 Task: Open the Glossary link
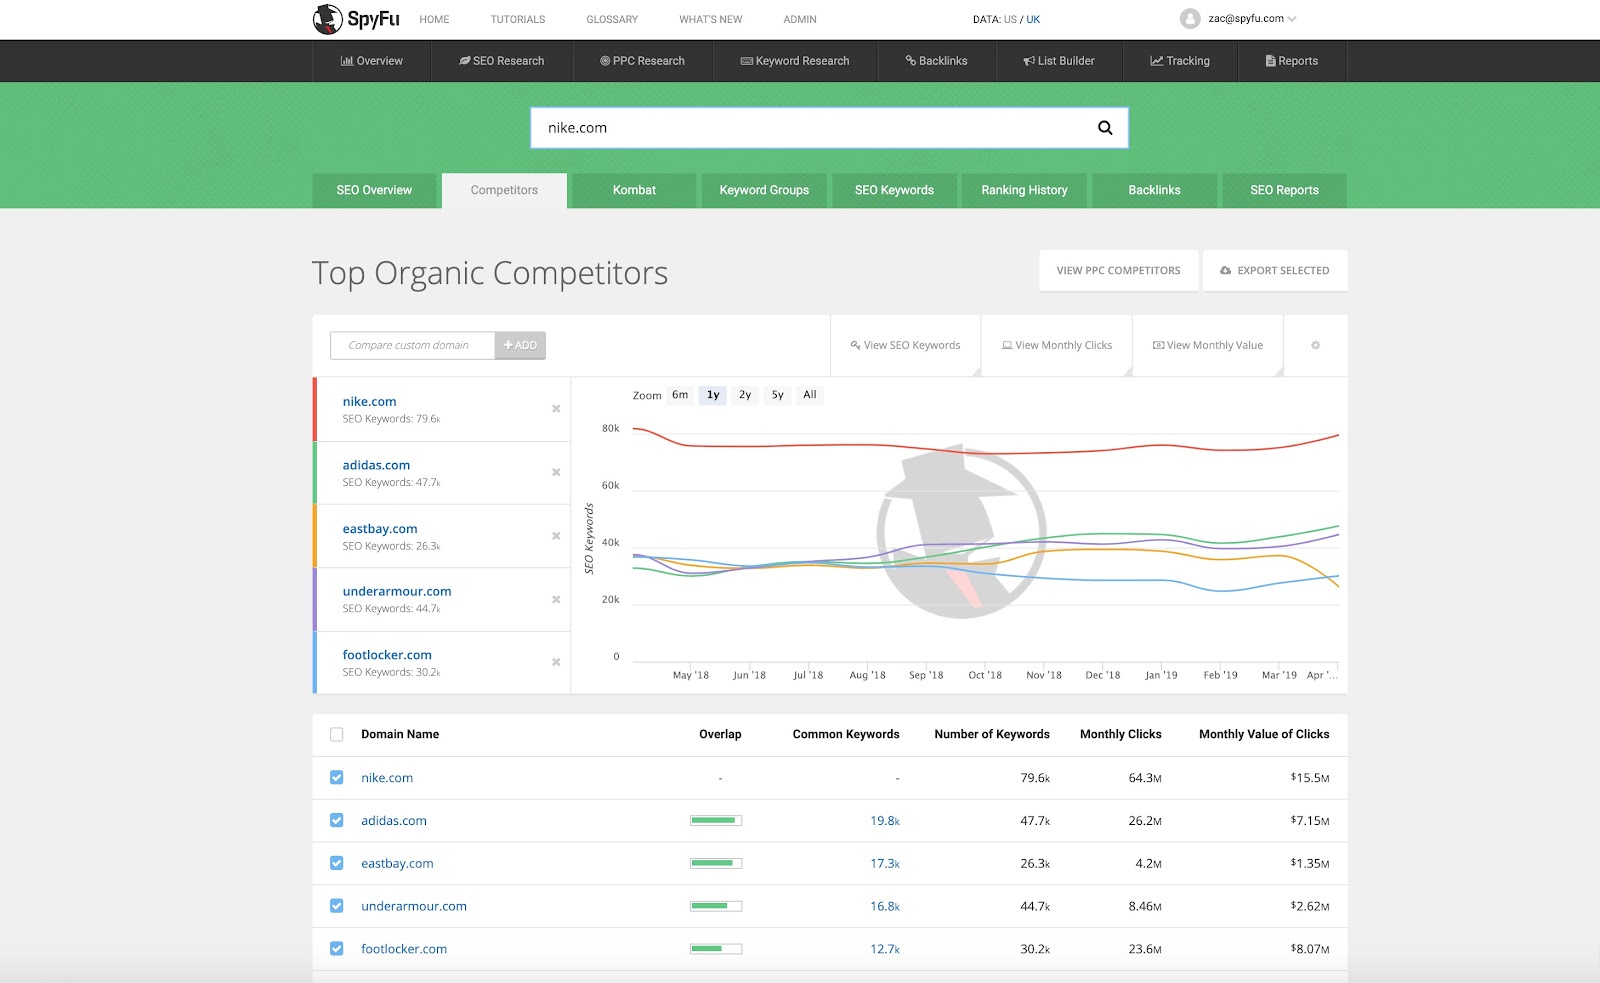612,20
